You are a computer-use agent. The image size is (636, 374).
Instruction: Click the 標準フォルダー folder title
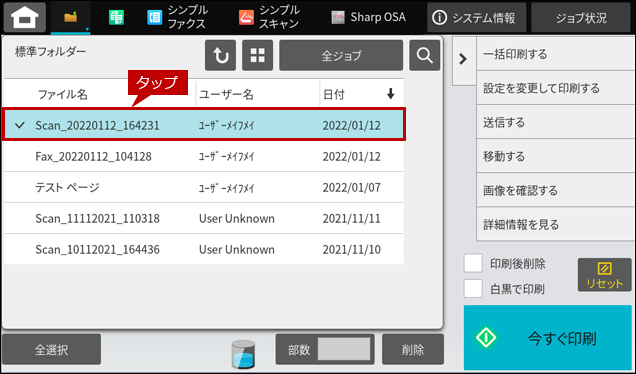coord(51,52)
